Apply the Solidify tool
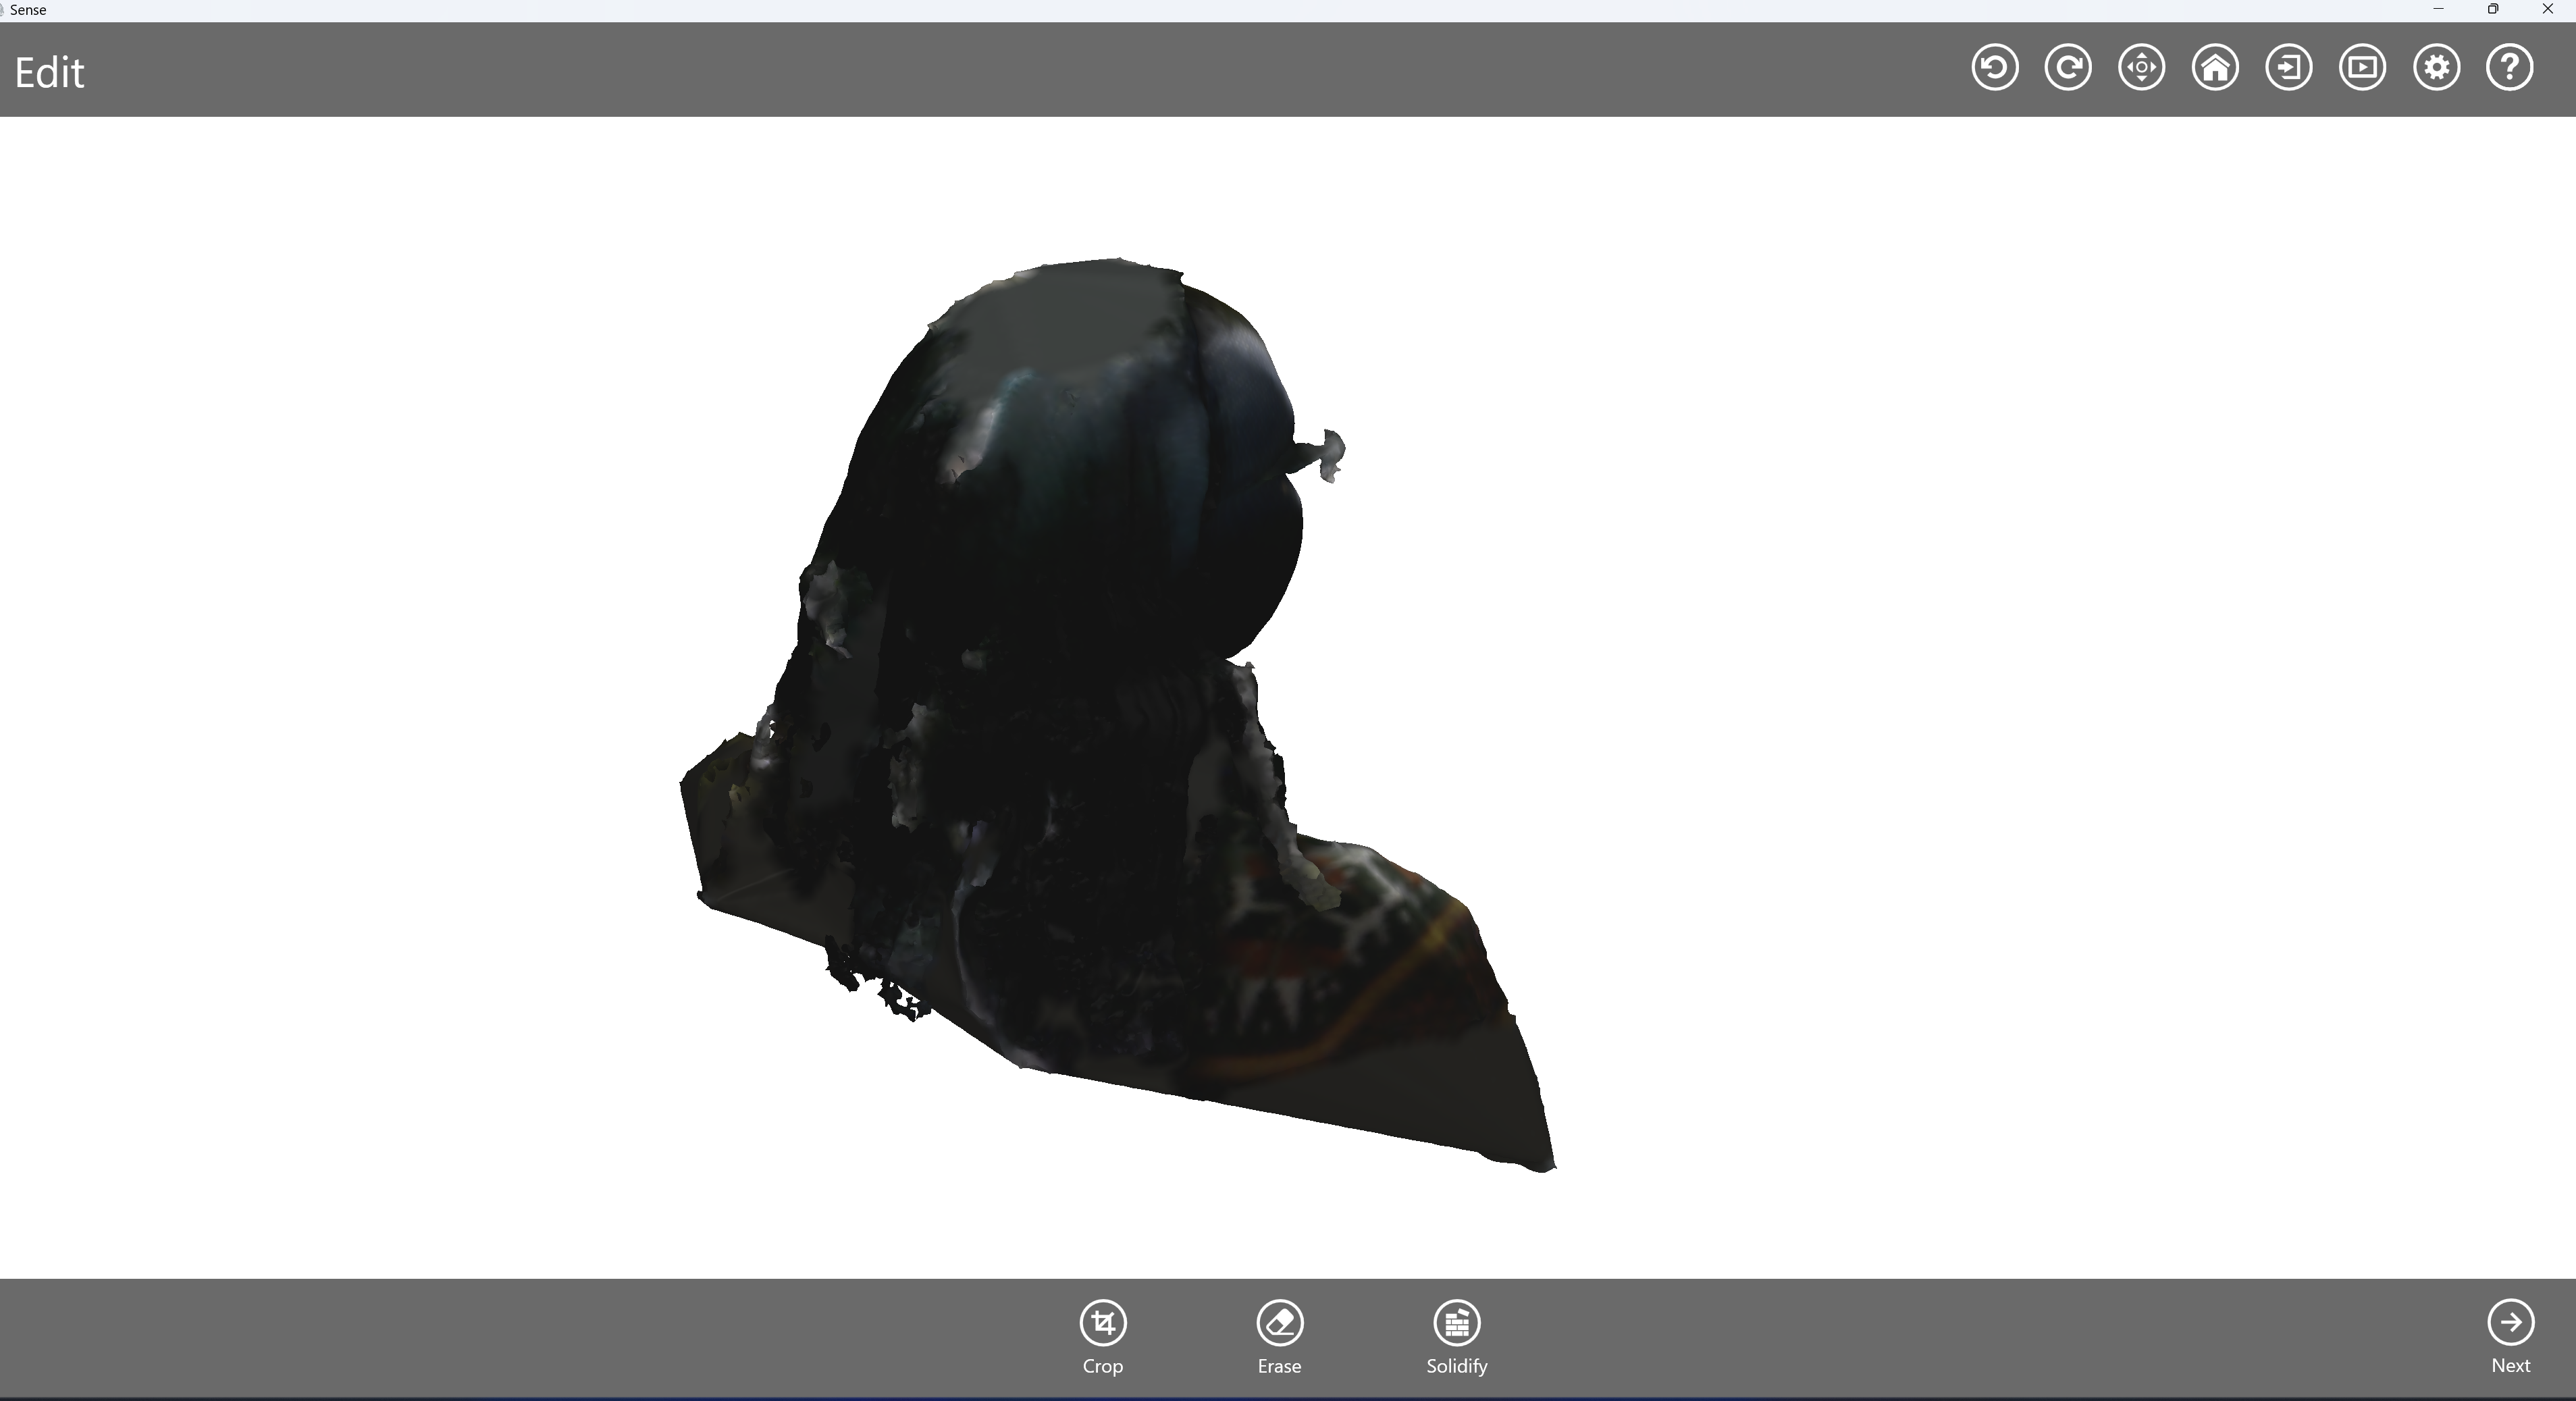The image size is (2576, 1401). pos(1456,1323)
